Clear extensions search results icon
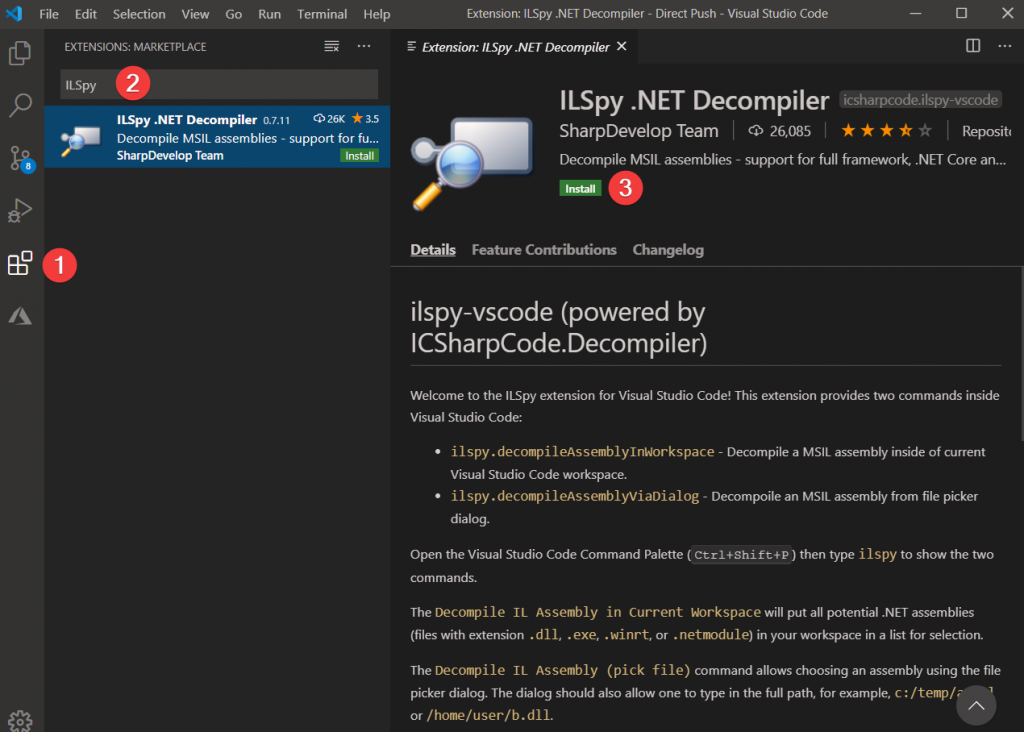 (332, 46)
